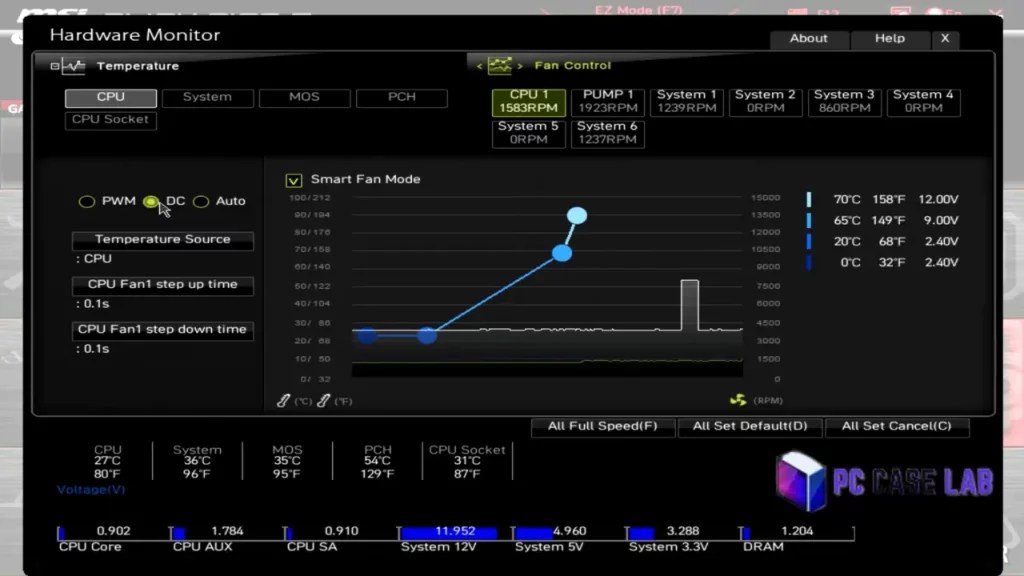Image resolution: width=1024 pixels, height=576 pixels.
Task: Switch to the PCH temperature tab
Action: [401, 97]
